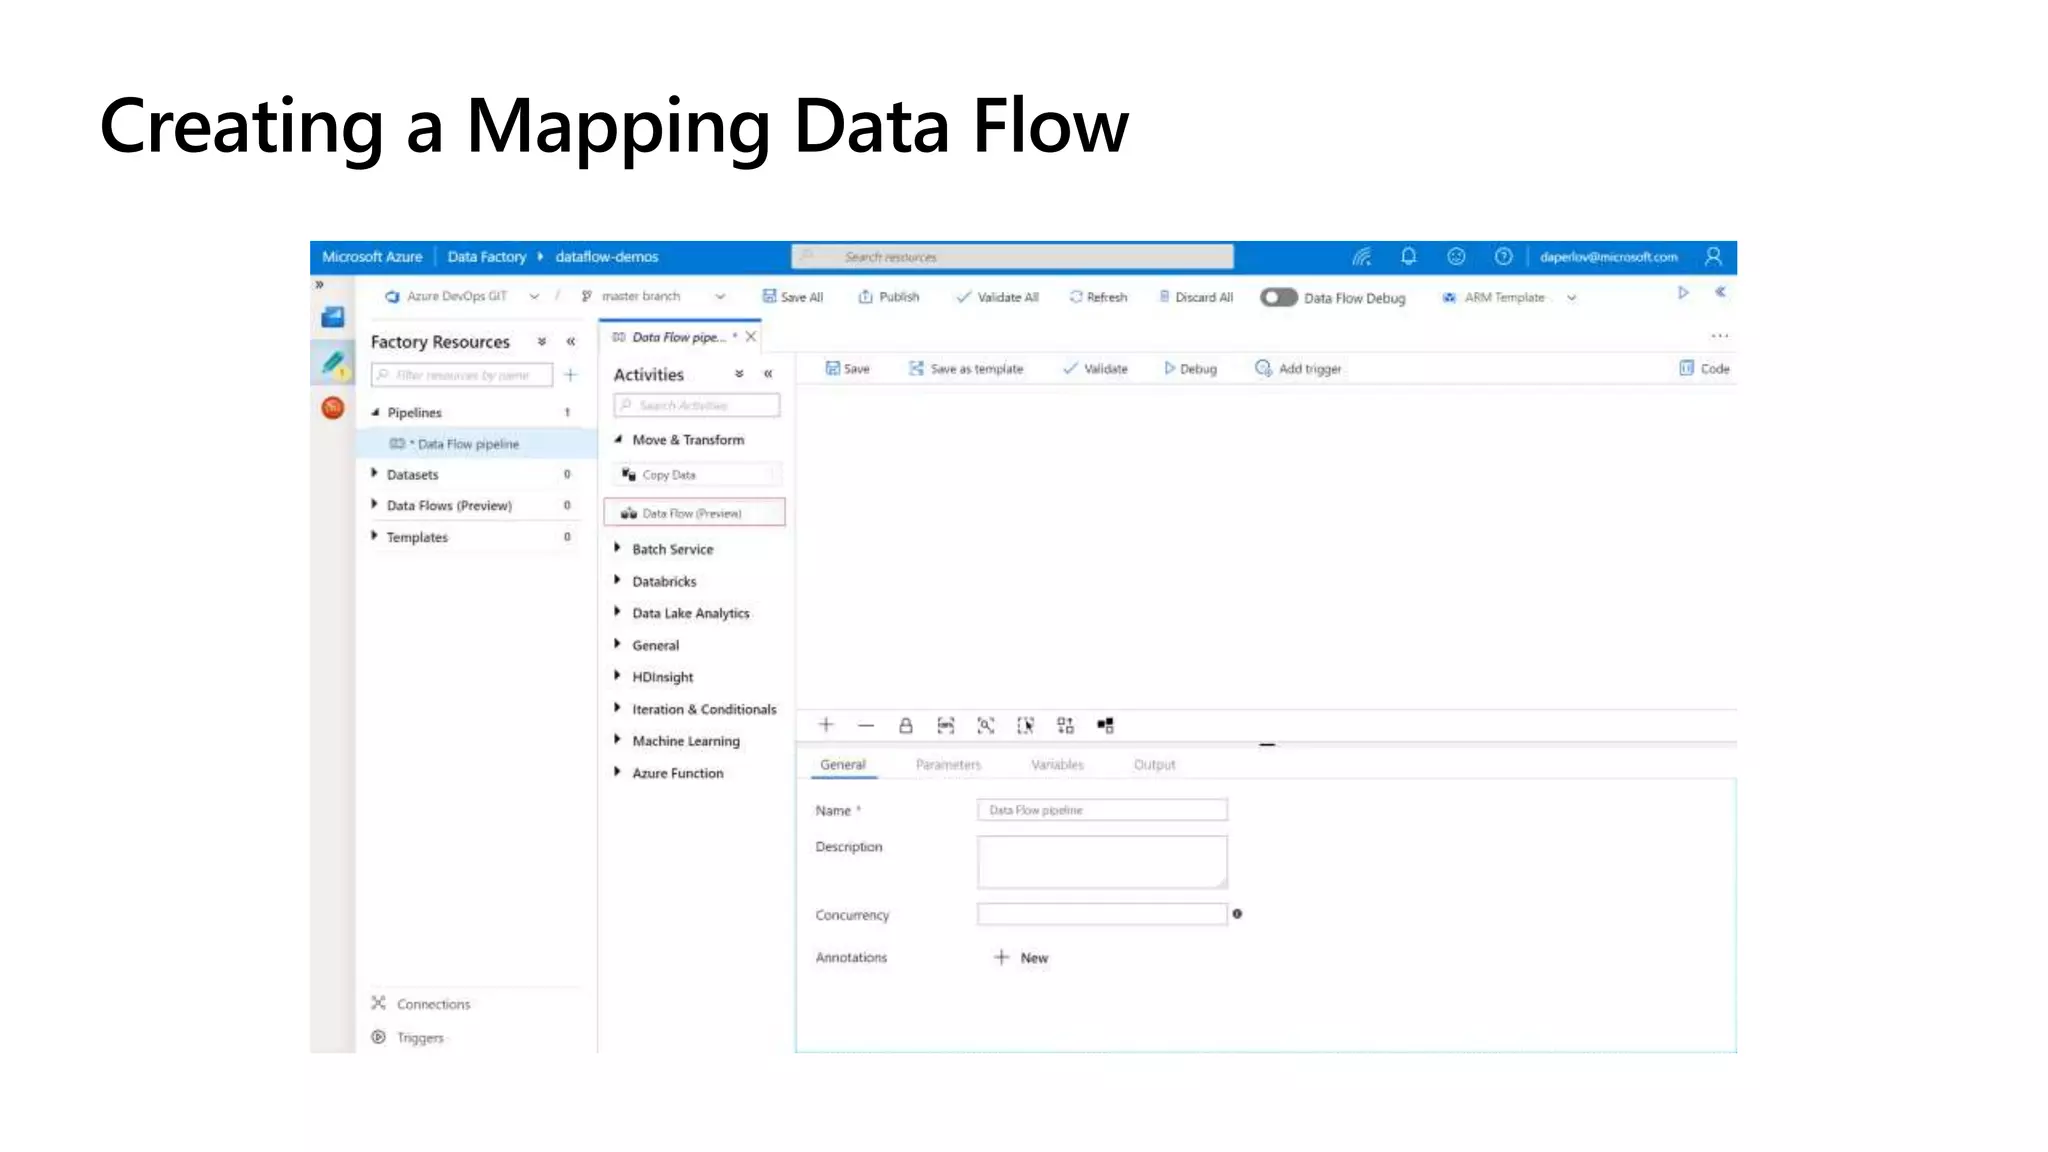Viewport: 2048px width, 1152px height.
Task: Click Add trigger button
Action: [x=1298, y=369]
